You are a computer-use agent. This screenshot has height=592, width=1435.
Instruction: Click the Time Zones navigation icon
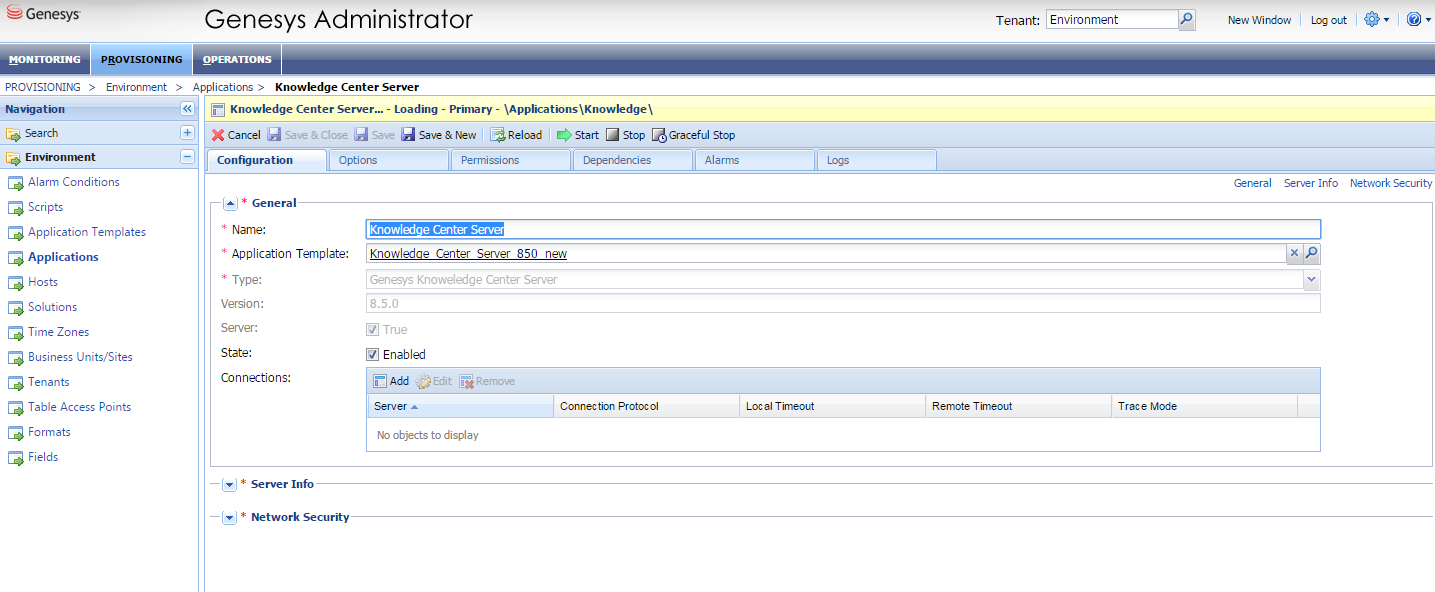[x=16, y=333]
